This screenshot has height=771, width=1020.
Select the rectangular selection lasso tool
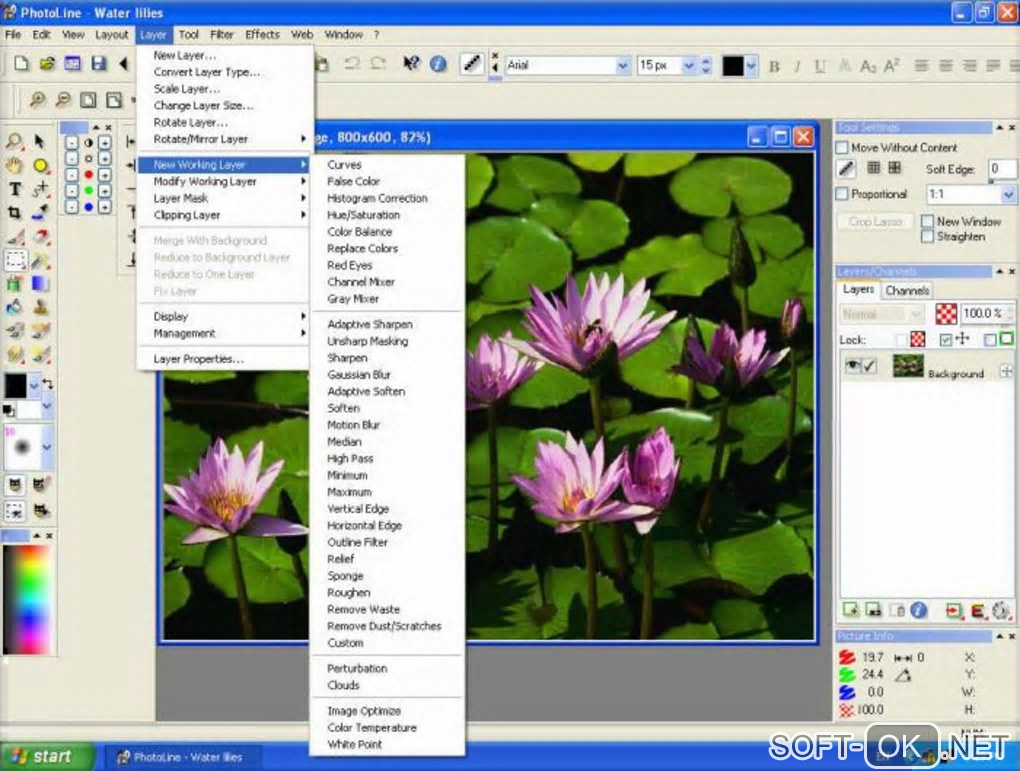coord(14,260)
